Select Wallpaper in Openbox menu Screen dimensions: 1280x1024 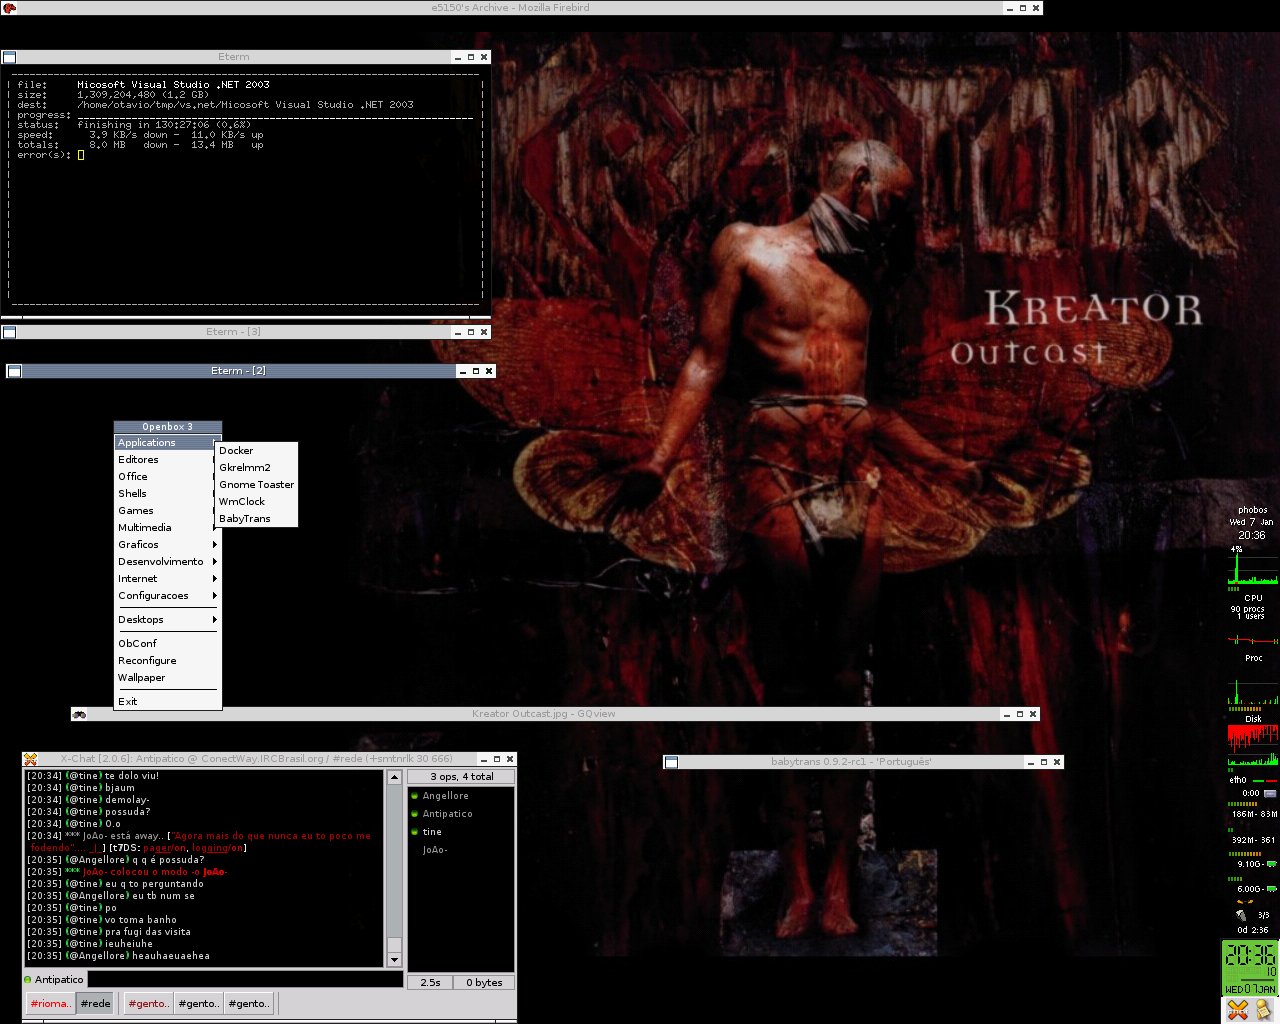(x=167, y=677)
